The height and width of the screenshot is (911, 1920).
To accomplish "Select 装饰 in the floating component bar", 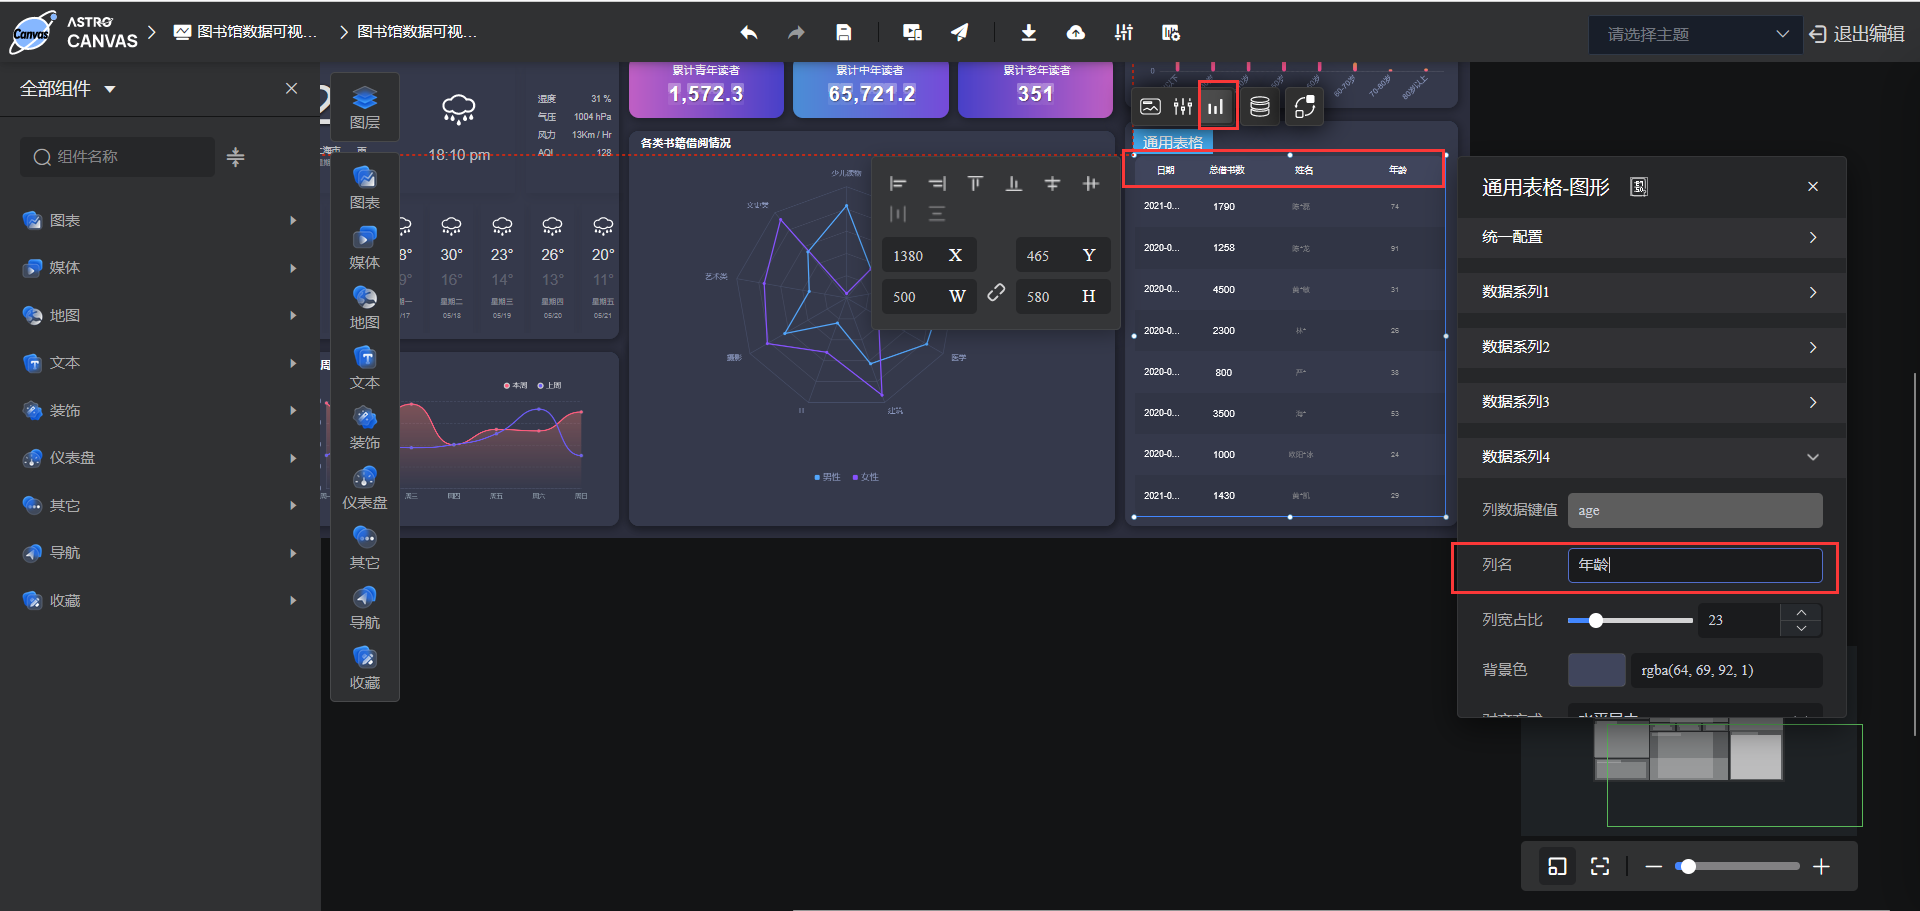I will click(x=365, y=428).
